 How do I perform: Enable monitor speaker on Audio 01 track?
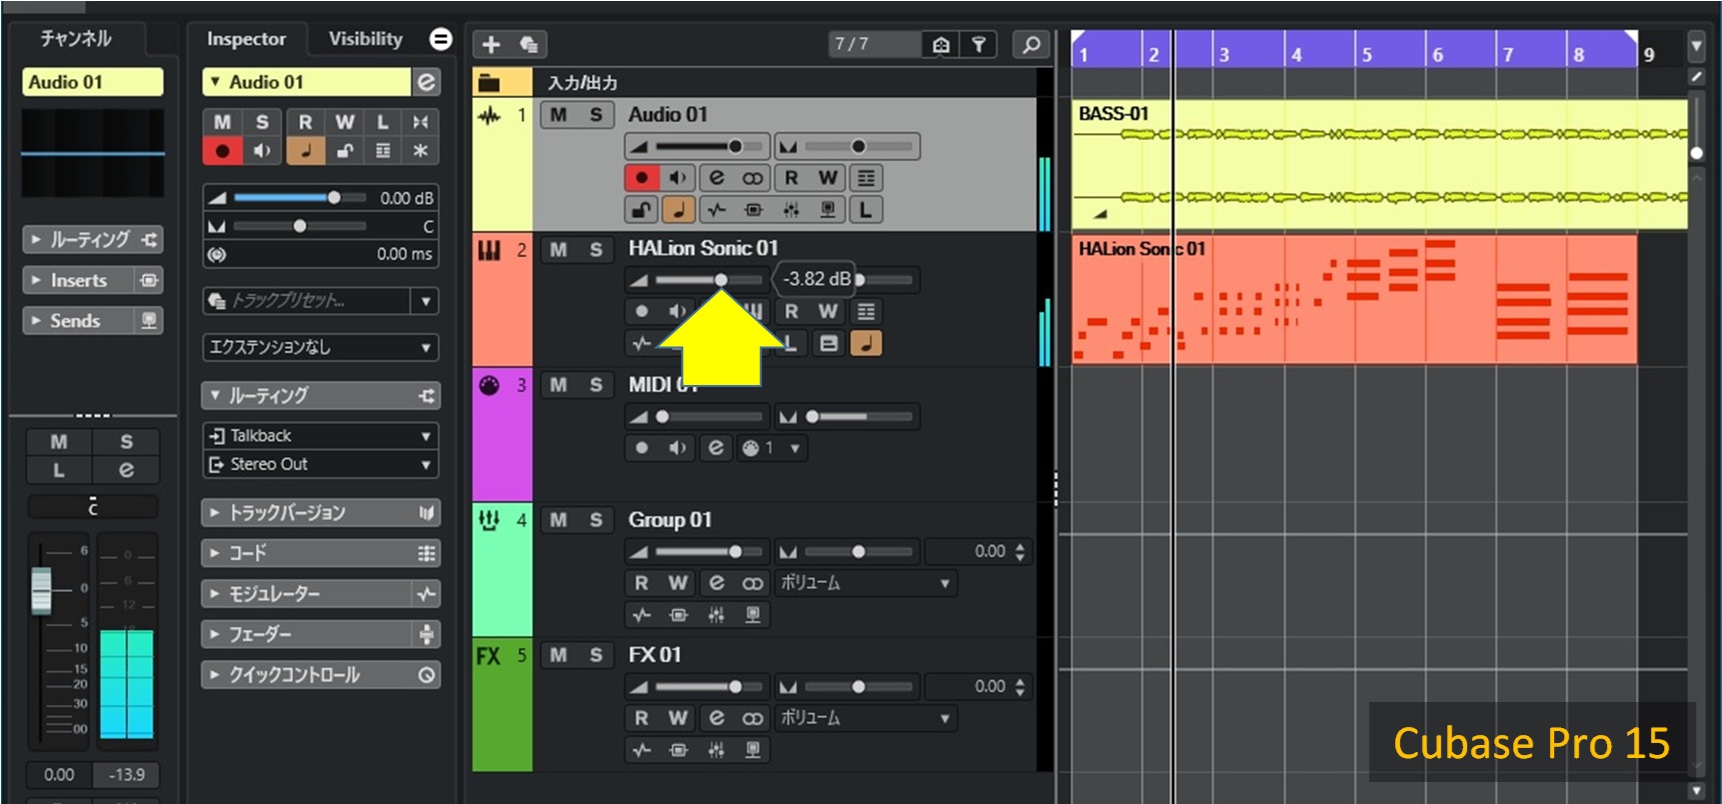(x=678, y=178)
